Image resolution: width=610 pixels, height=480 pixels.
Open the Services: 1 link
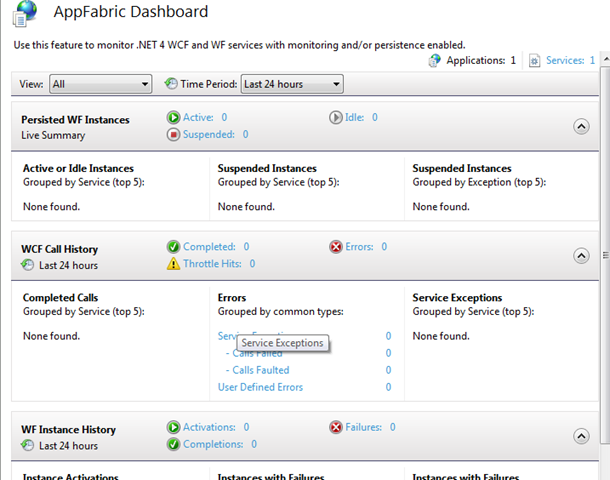pyautogui.click(x=570, y=60)
